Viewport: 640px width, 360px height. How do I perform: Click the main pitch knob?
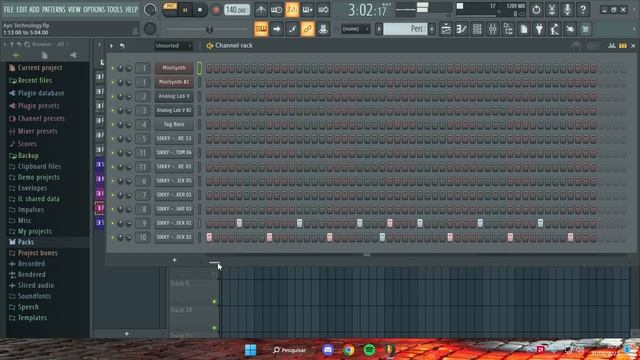pyautogui.click(x=150, y=29)
